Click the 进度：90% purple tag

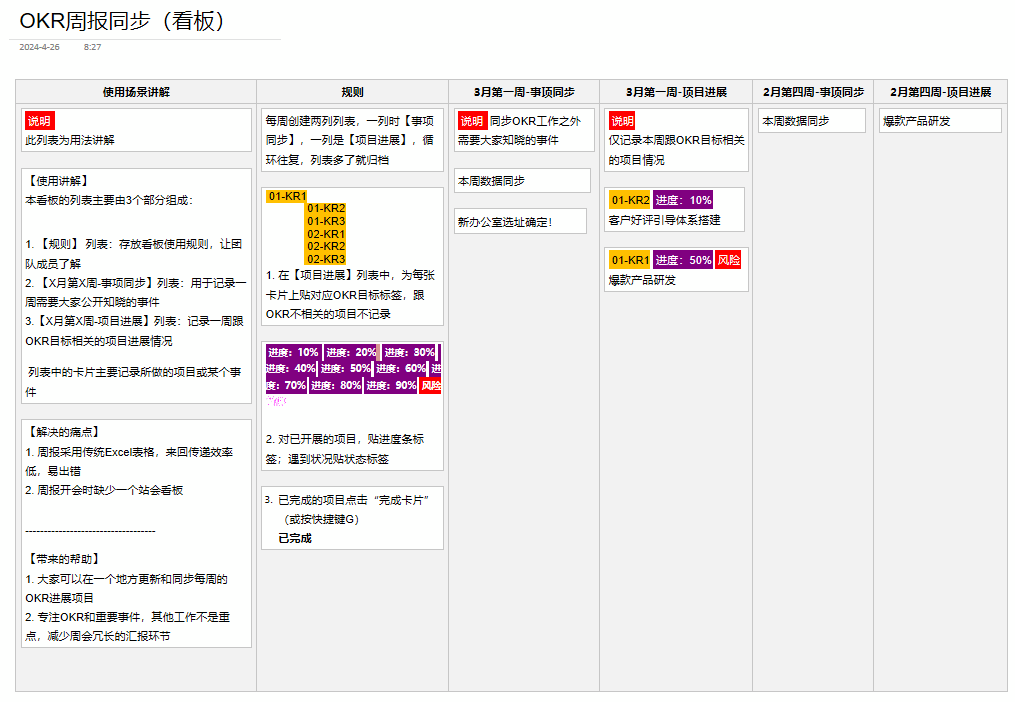(391, 385)
